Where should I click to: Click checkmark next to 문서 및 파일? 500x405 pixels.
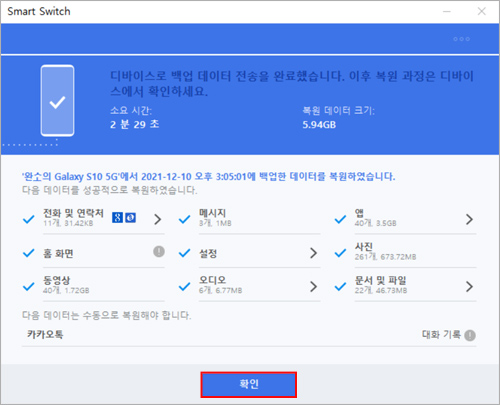pos(340,286)
